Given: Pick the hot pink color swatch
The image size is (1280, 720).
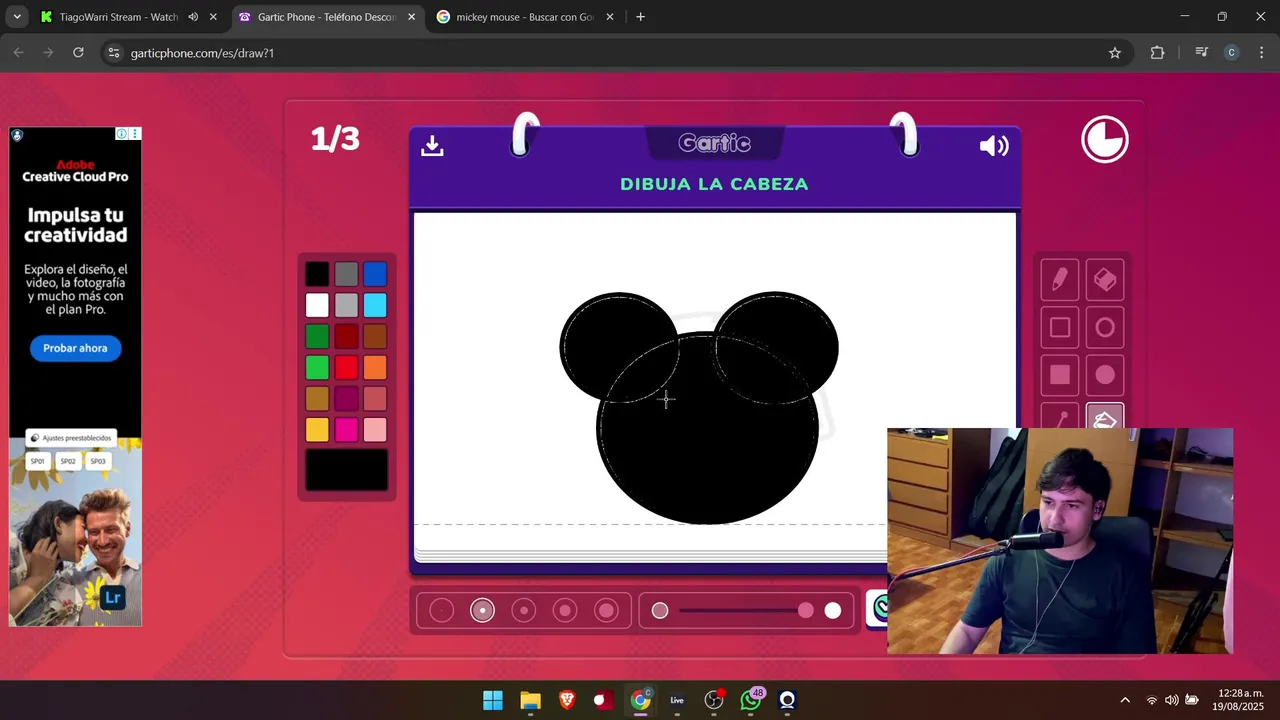Looking at the screenshot, I should [346, 430].
